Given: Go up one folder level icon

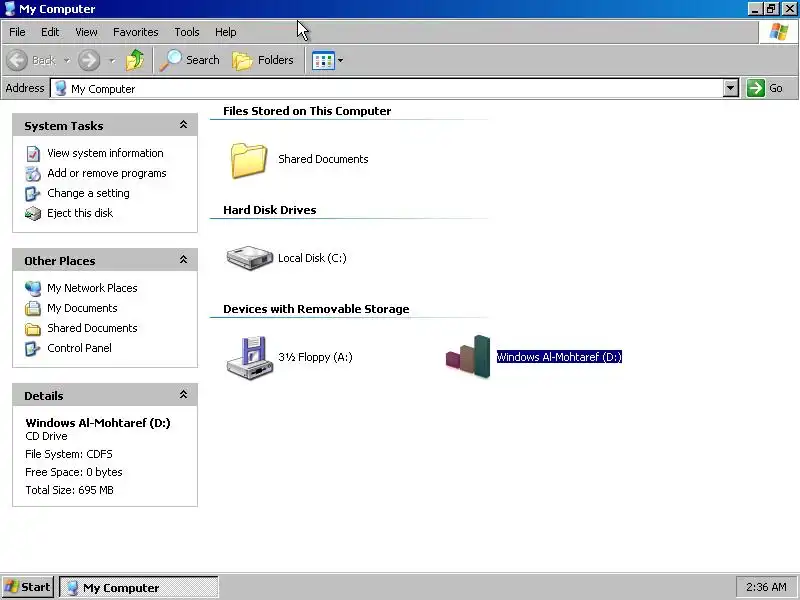Looking at the screenshot, I should click(x=135, y=60).
